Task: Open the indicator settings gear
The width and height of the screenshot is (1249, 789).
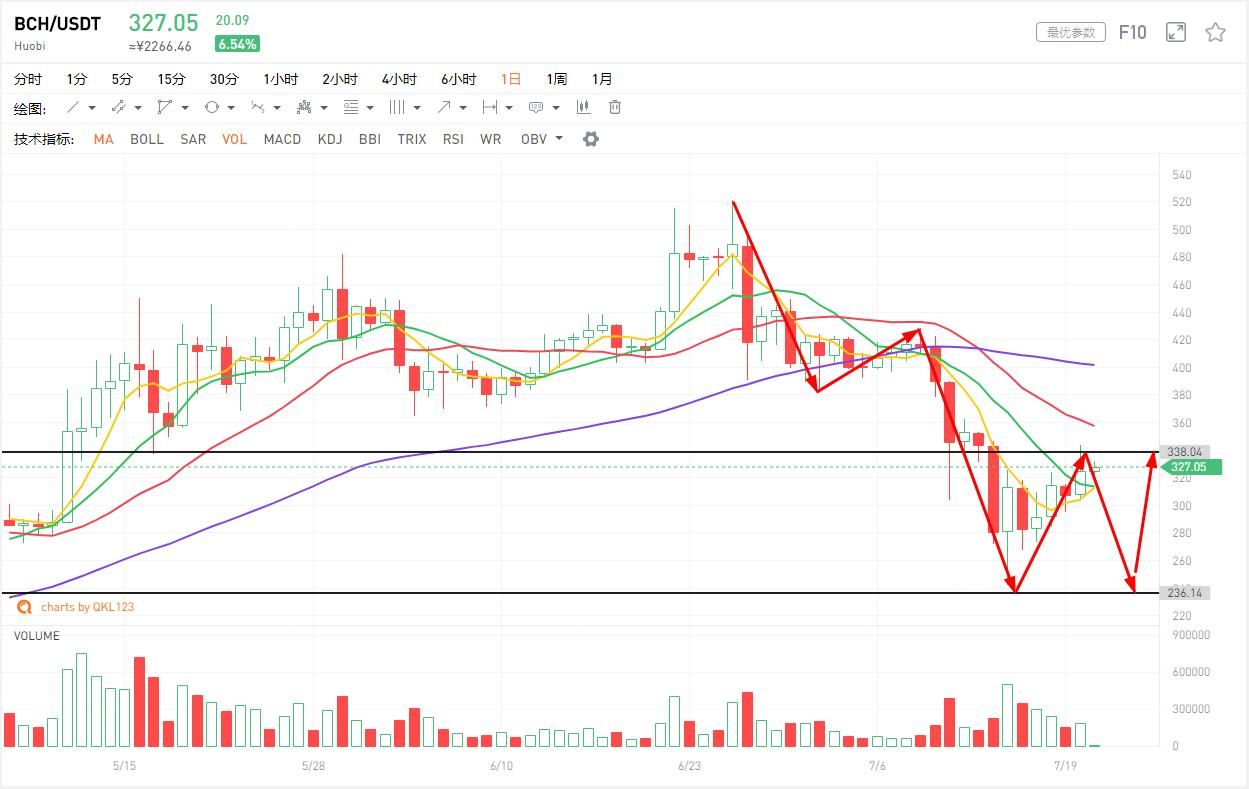Action: pyautogui.click(x=591, y=139)
